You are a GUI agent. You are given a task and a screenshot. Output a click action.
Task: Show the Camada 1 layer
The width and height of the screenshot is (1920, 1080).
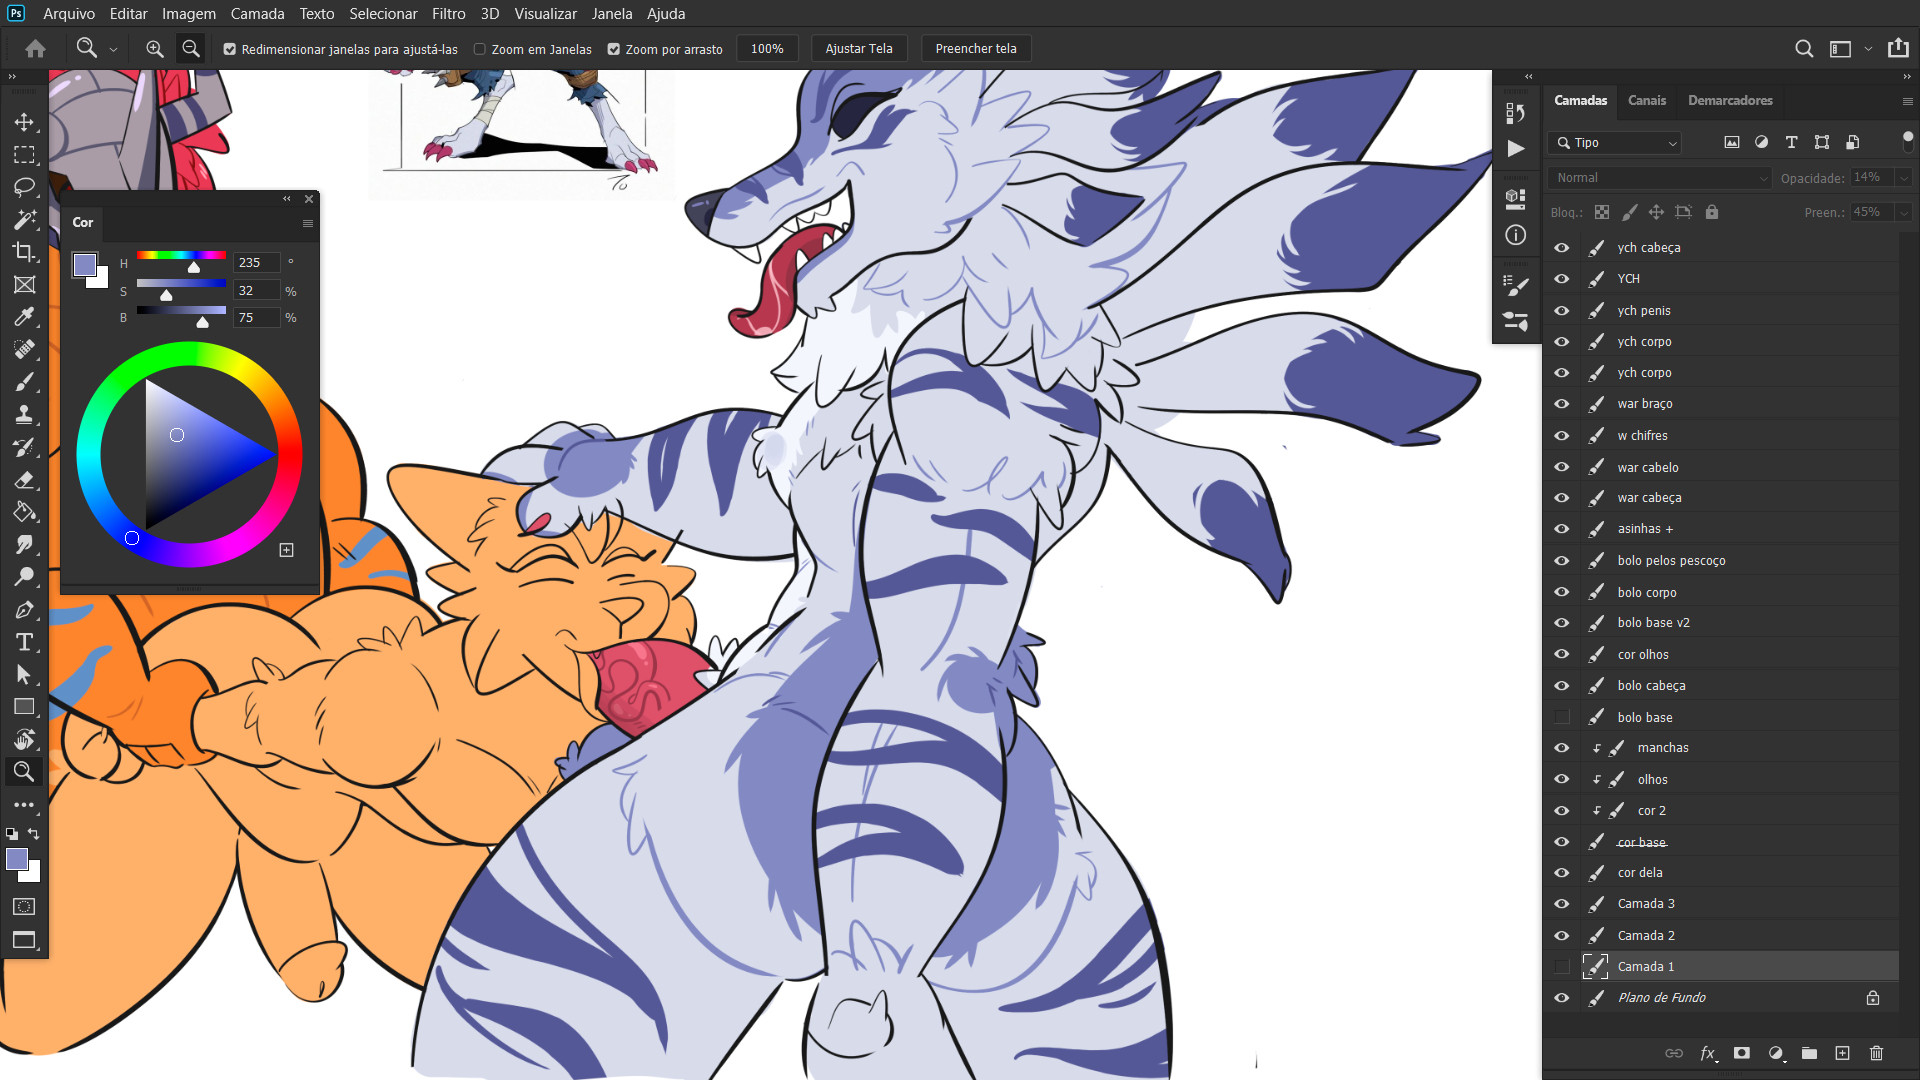(x=1561, y=966)
